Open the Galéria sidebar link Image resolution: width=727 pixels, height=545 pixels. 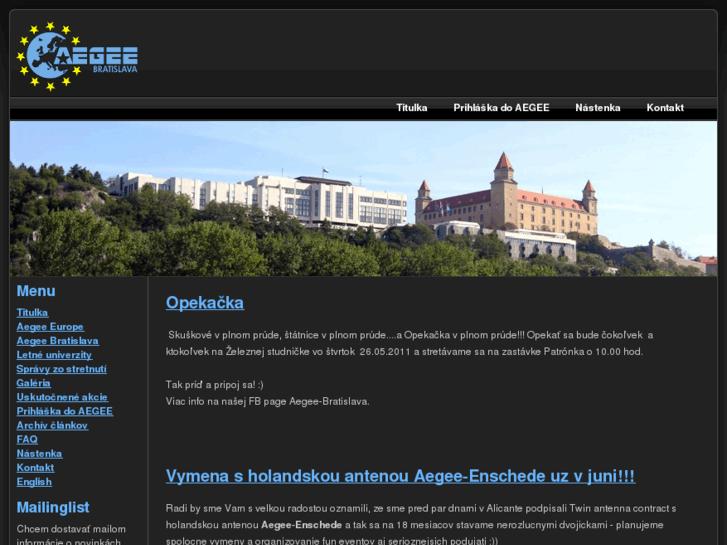pos(33,383)
